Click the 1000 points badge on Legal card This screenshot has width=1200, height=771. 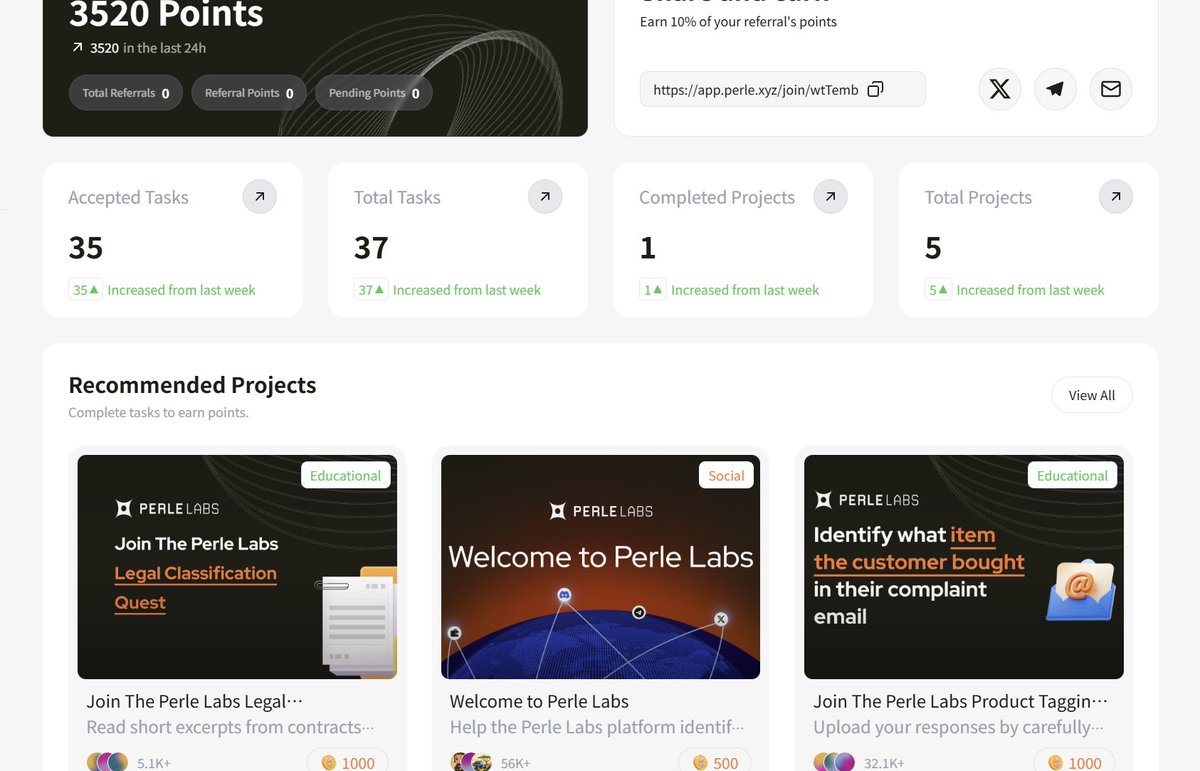tap(347, 763)
